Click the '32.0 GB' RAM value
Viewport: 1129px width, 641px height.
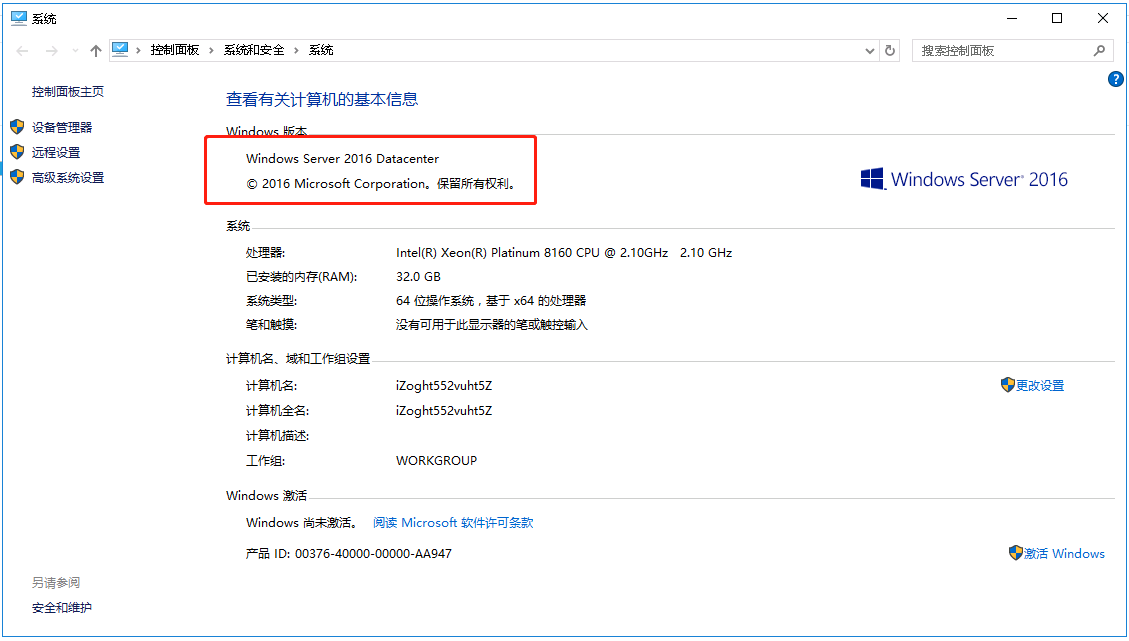pos(418,277)
